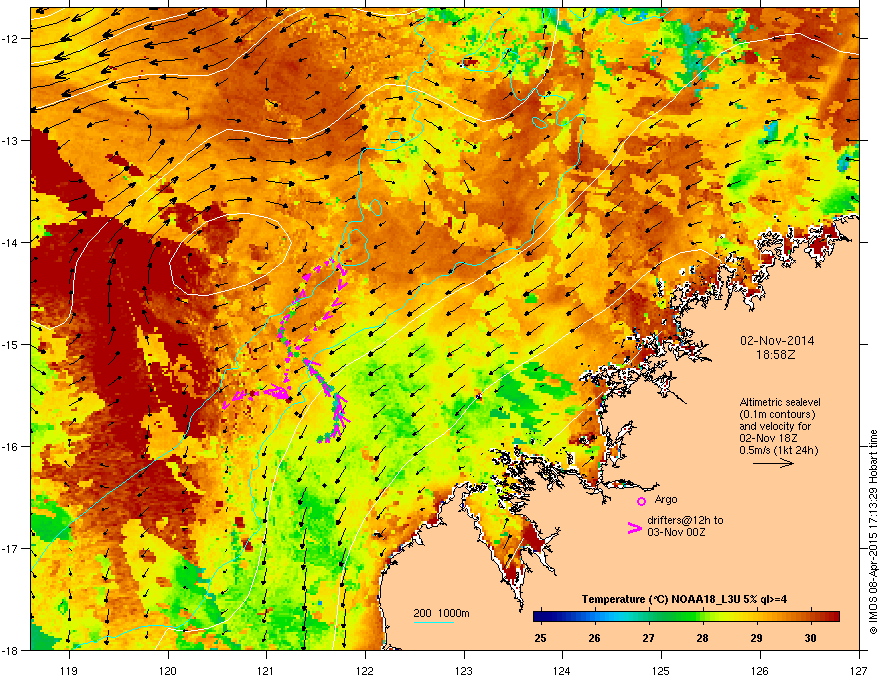Viewport: 880px width, 680px height.
Task: Click the 'Temperature (°C) NOAA18_L3U' title
Action: (x=657, y=599)
